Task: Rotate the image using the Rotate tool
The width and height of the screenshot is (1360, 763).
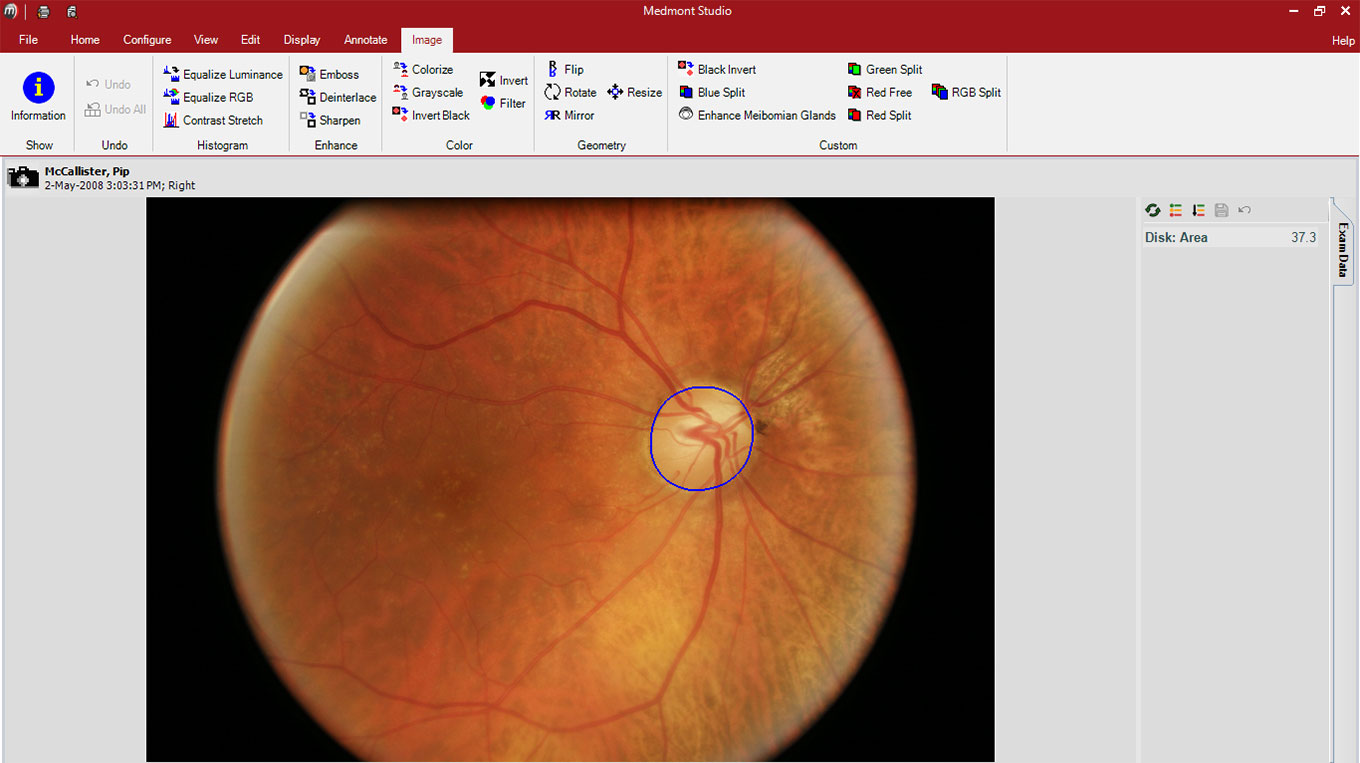Action: pyautogui.click(x=570, y=92)
